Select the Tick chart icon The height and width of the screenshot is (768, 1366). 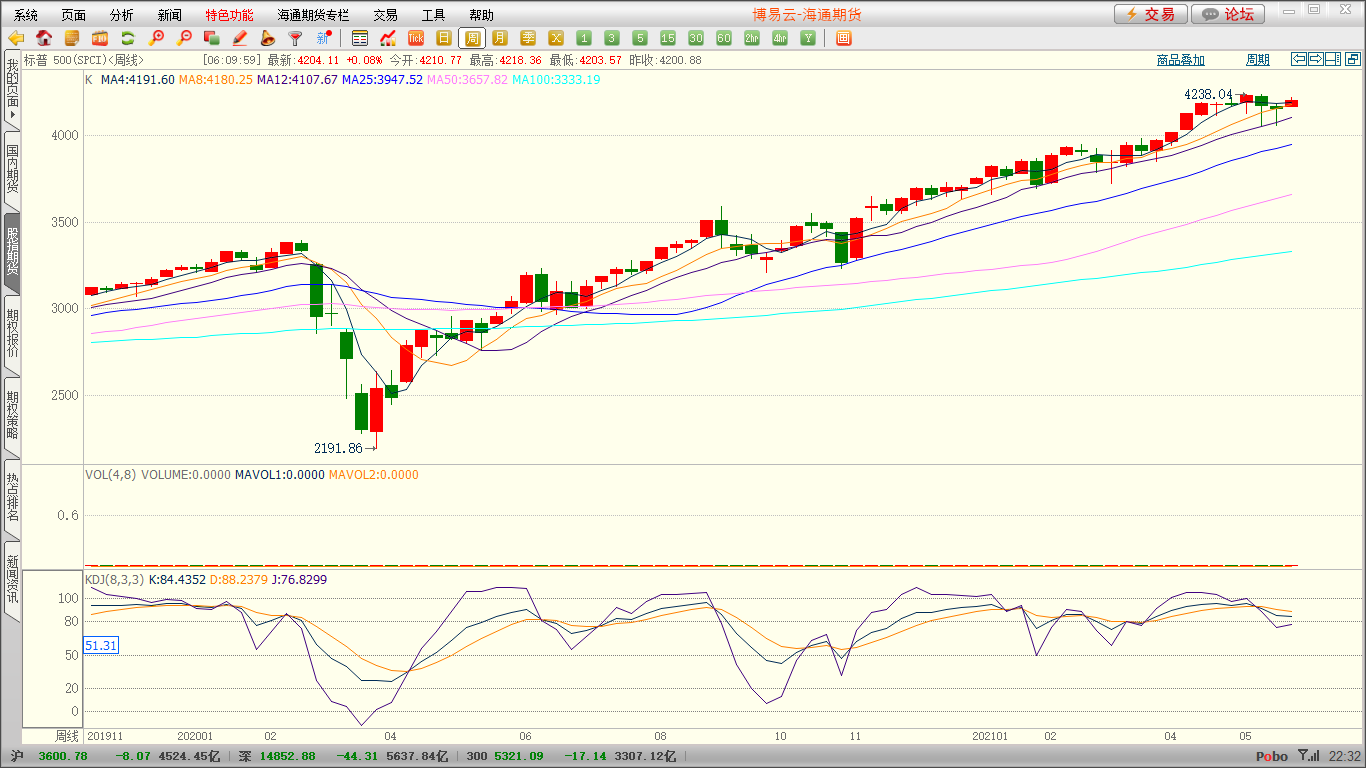click(416, 38)
